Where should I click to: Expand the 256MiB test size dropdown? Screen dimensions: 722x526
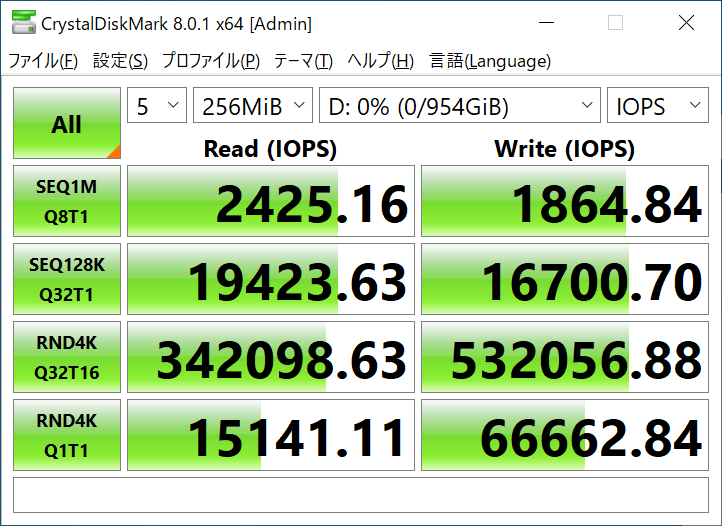coord(253,105)
